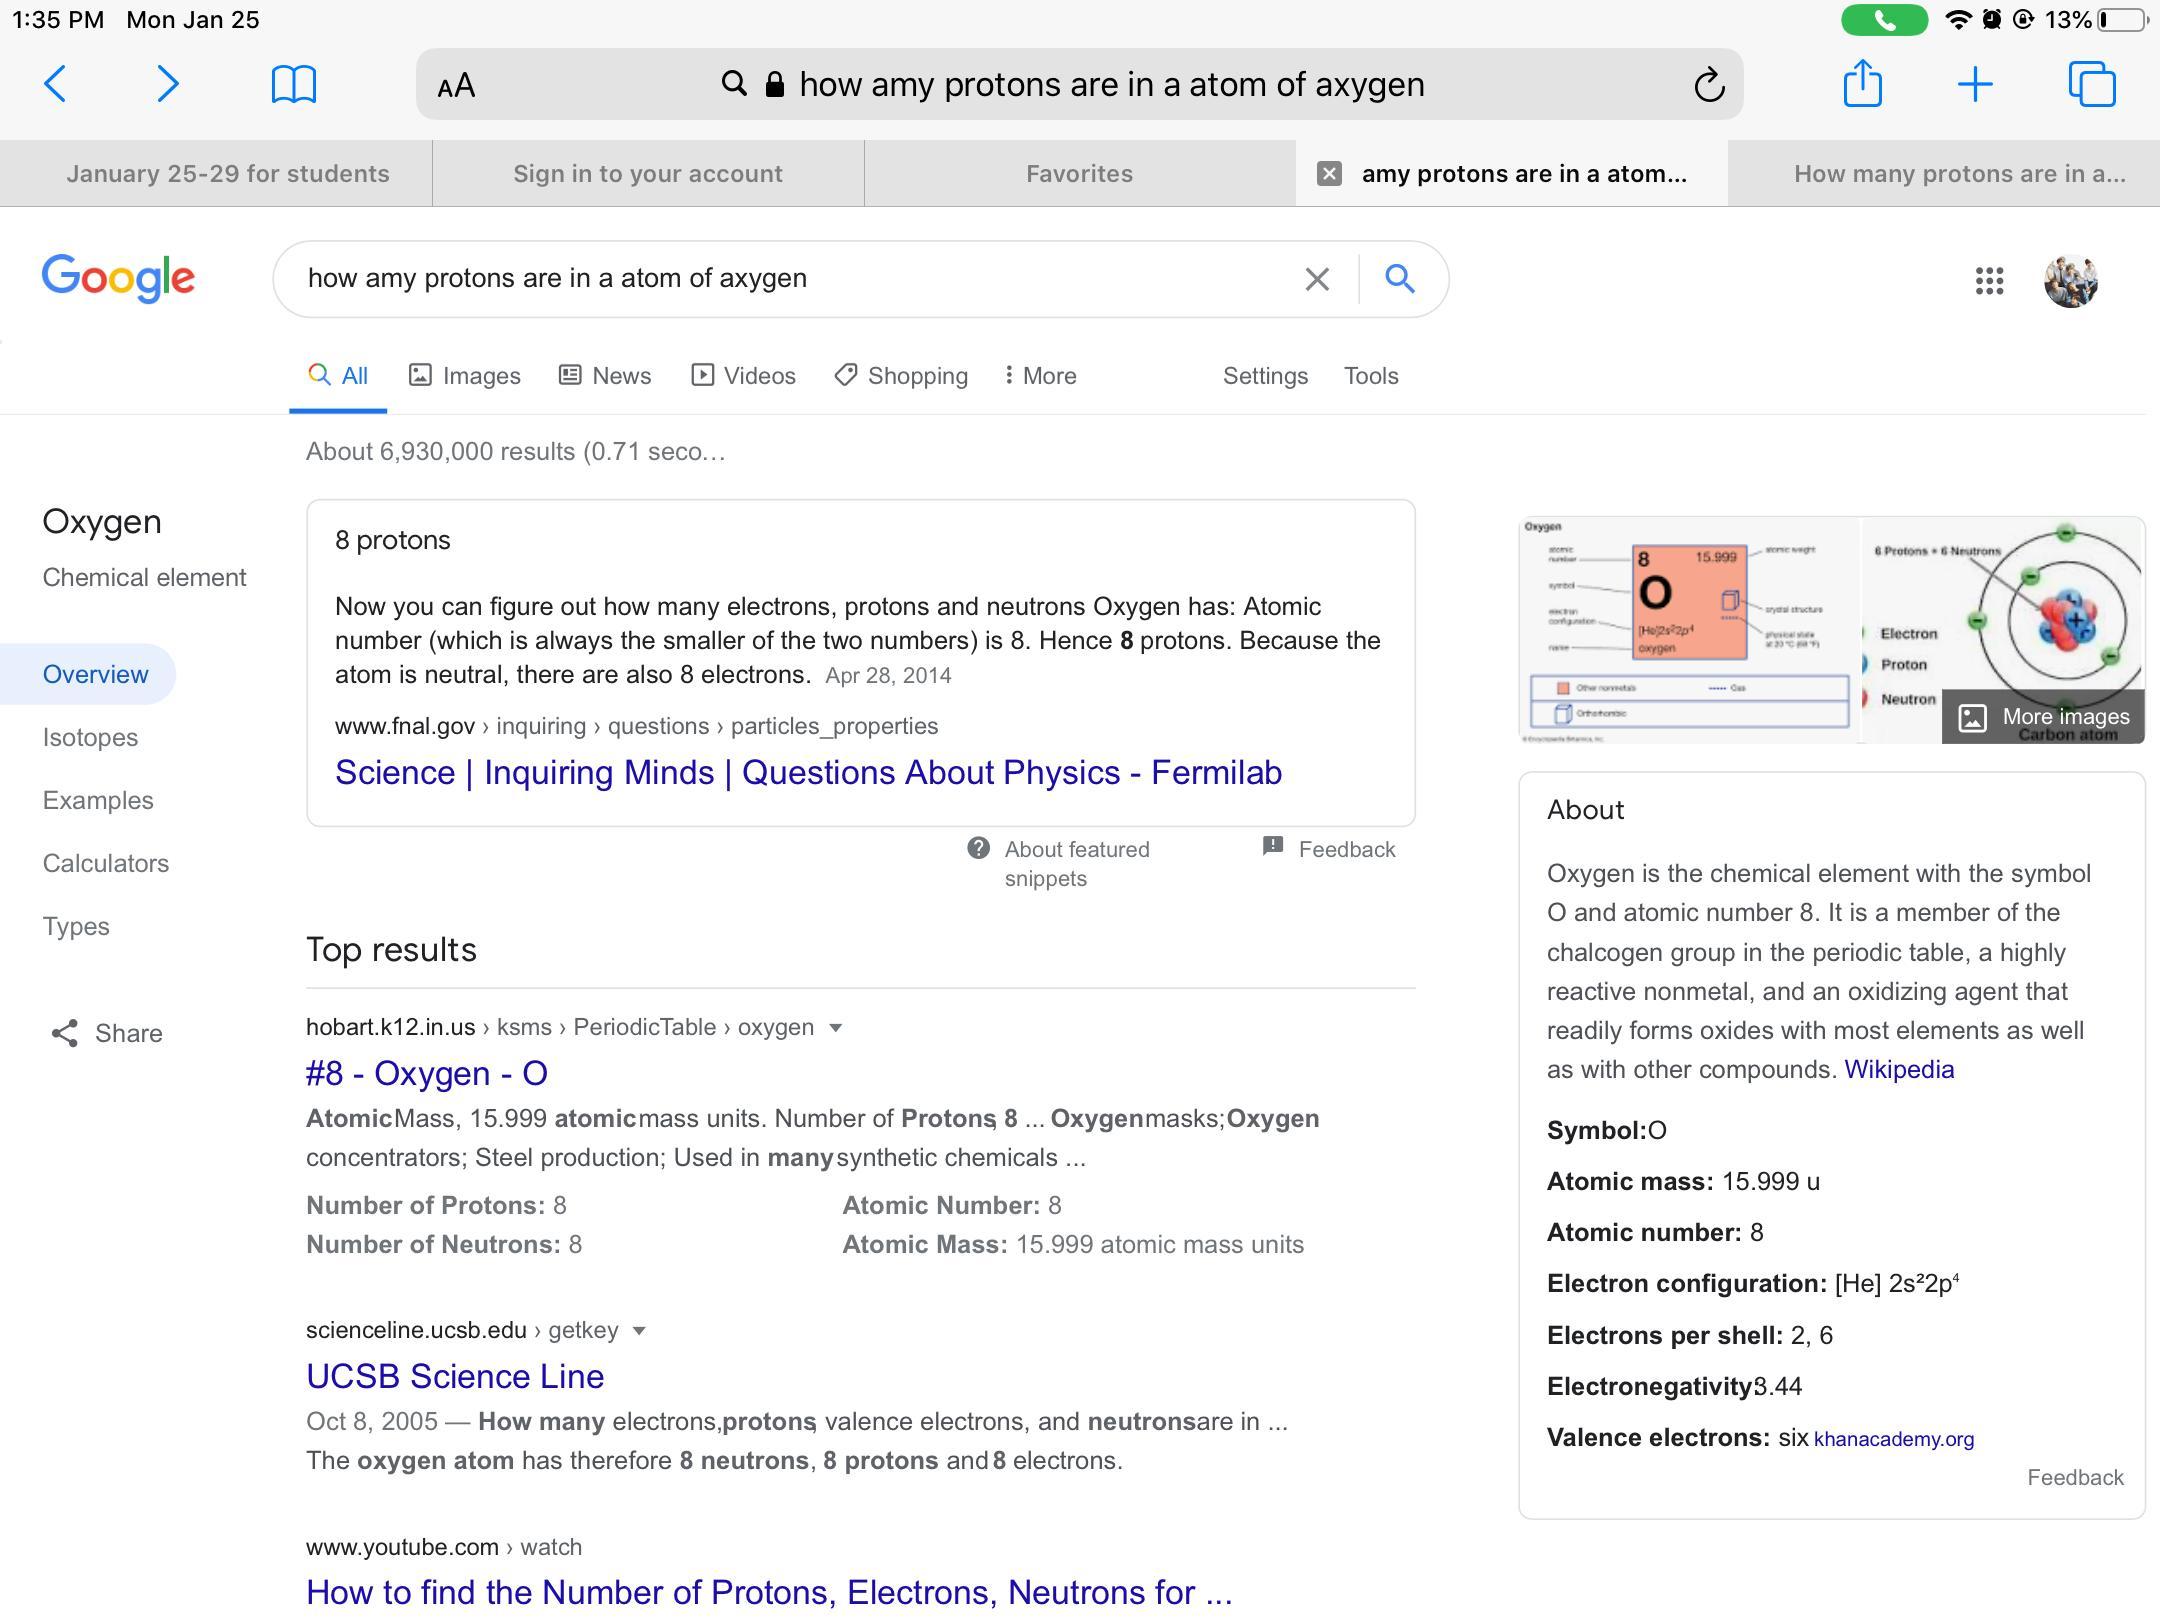The height and width of the screenshot is (1620, 2160).
Task: Show all tabs overview icon
Action: [x=2091, y=84]
